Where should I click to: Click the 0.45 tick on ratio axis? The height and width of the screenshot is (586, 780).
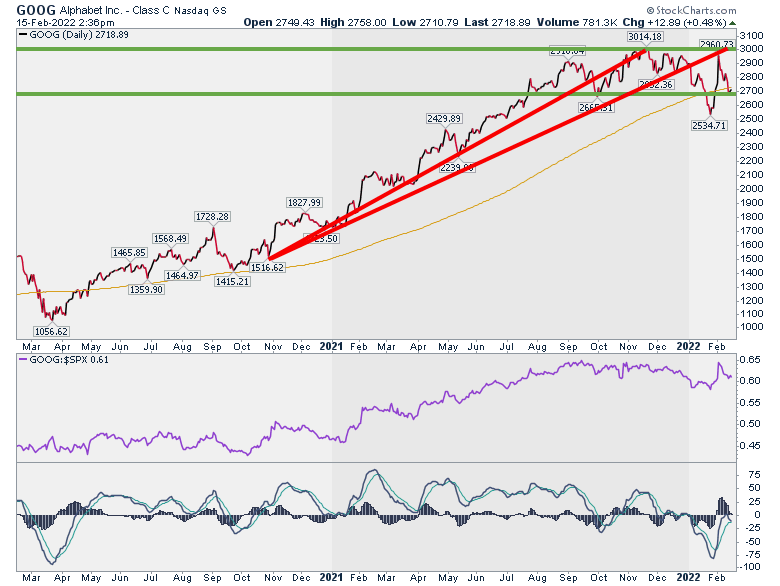coord(750,446)
